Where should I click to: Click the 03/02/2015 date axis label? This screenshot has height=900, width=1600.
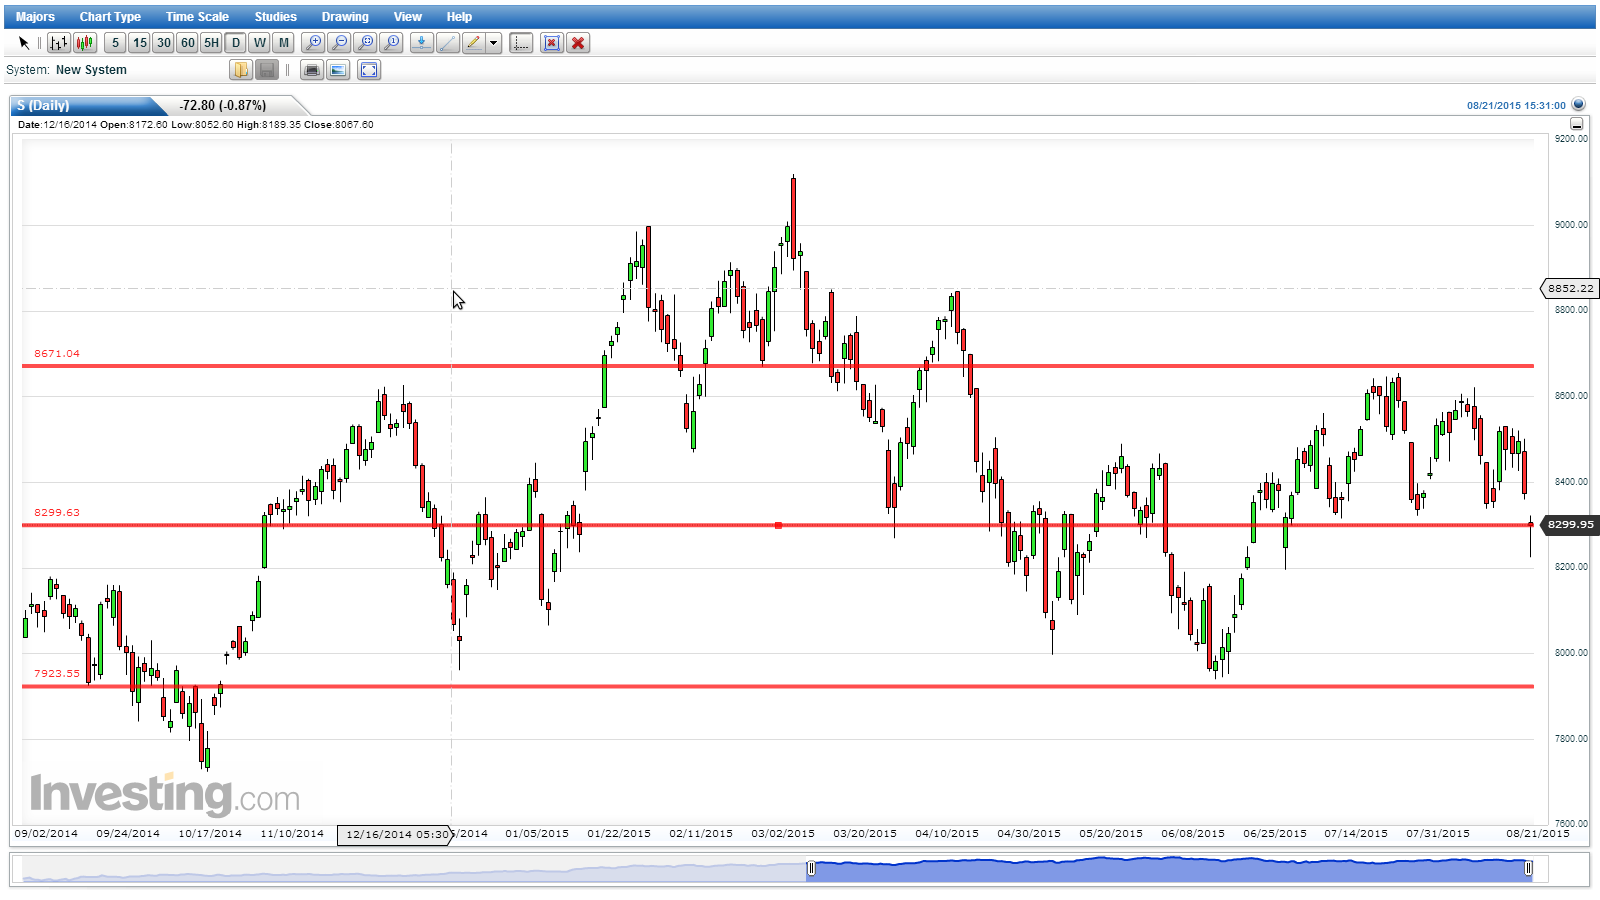coord(783,833)
